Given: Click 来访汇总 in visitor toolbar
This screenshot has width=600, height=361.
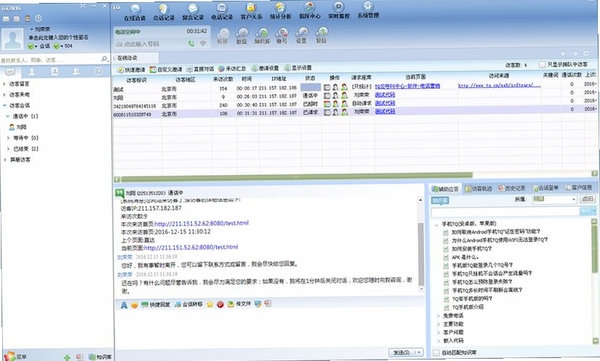Looking at the screenshot, I should 232,69.
